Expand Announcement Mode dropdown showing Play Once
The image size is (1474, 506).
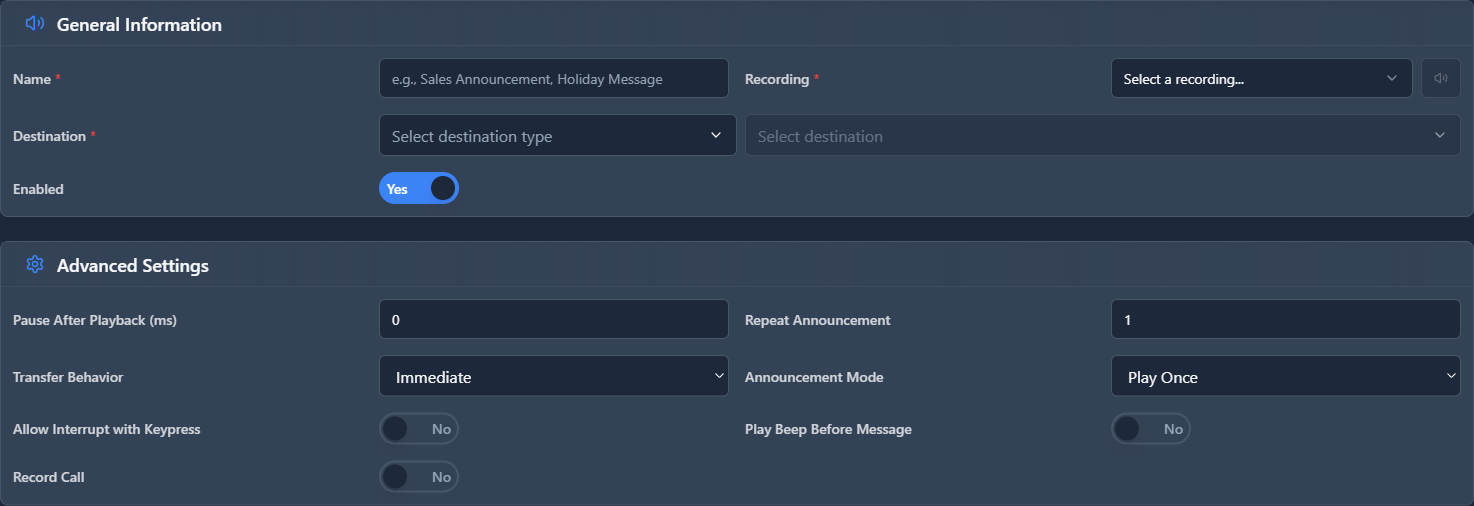click(1285, 376)
